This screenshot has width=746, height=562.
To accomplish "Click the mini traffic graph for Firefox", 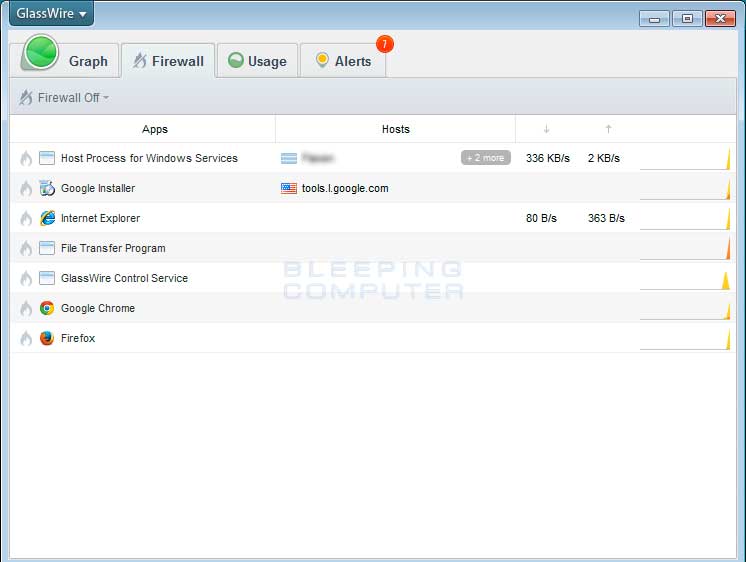I will coord(685,339).
